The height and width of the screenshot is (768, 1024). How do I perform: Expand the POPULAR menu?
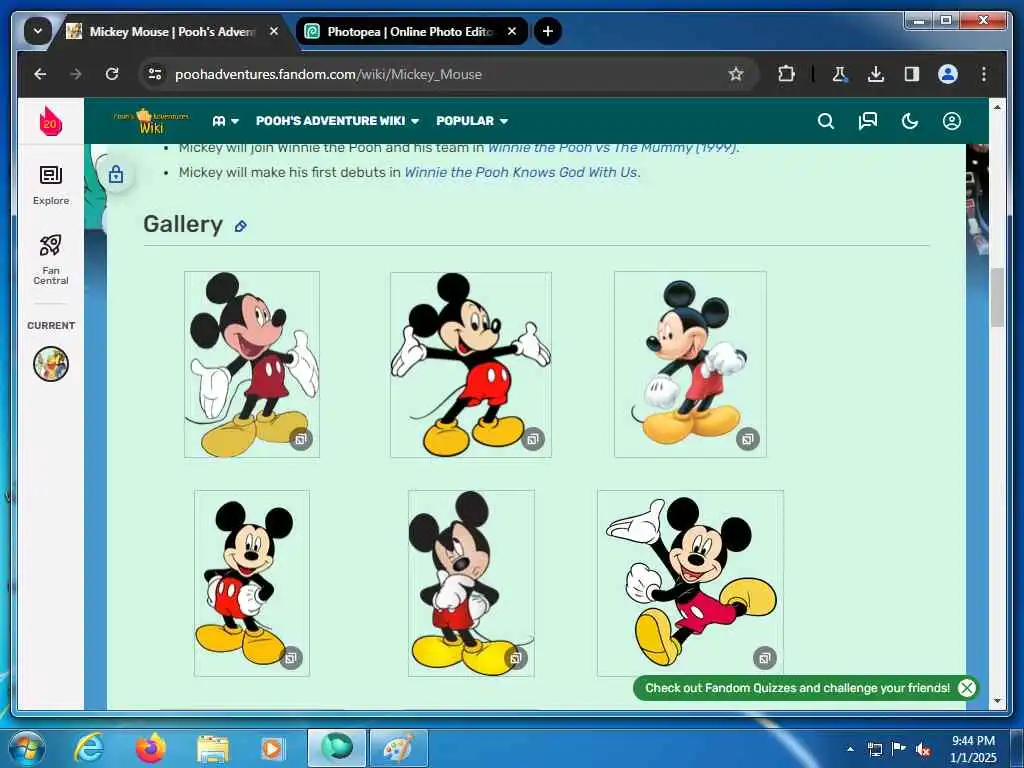click(472, 121)
